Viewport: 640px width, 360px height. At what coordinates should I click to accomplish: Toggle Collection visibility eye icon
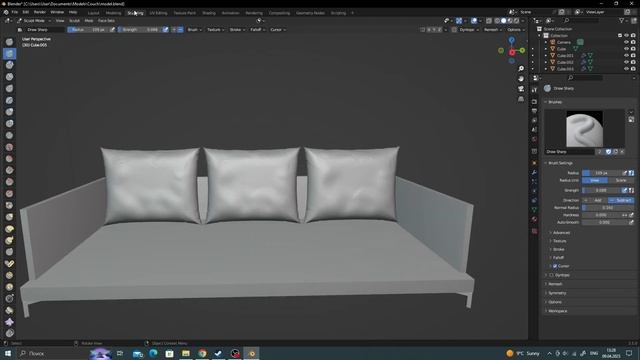[627, 36]
